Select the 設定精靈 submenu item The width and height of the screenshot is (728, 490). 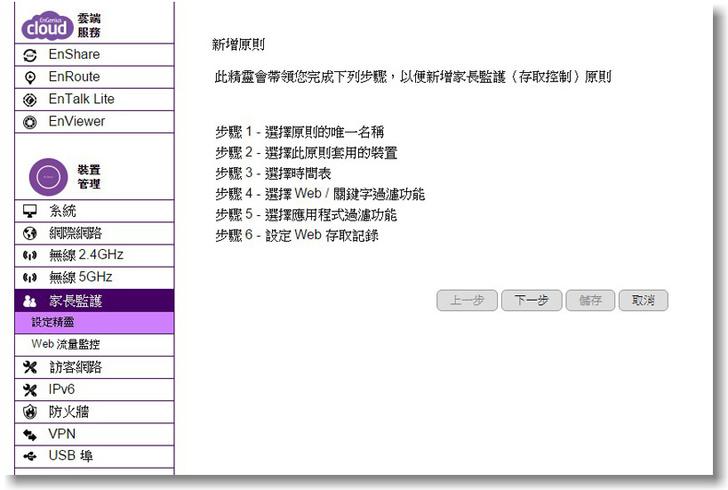[95, 323]
